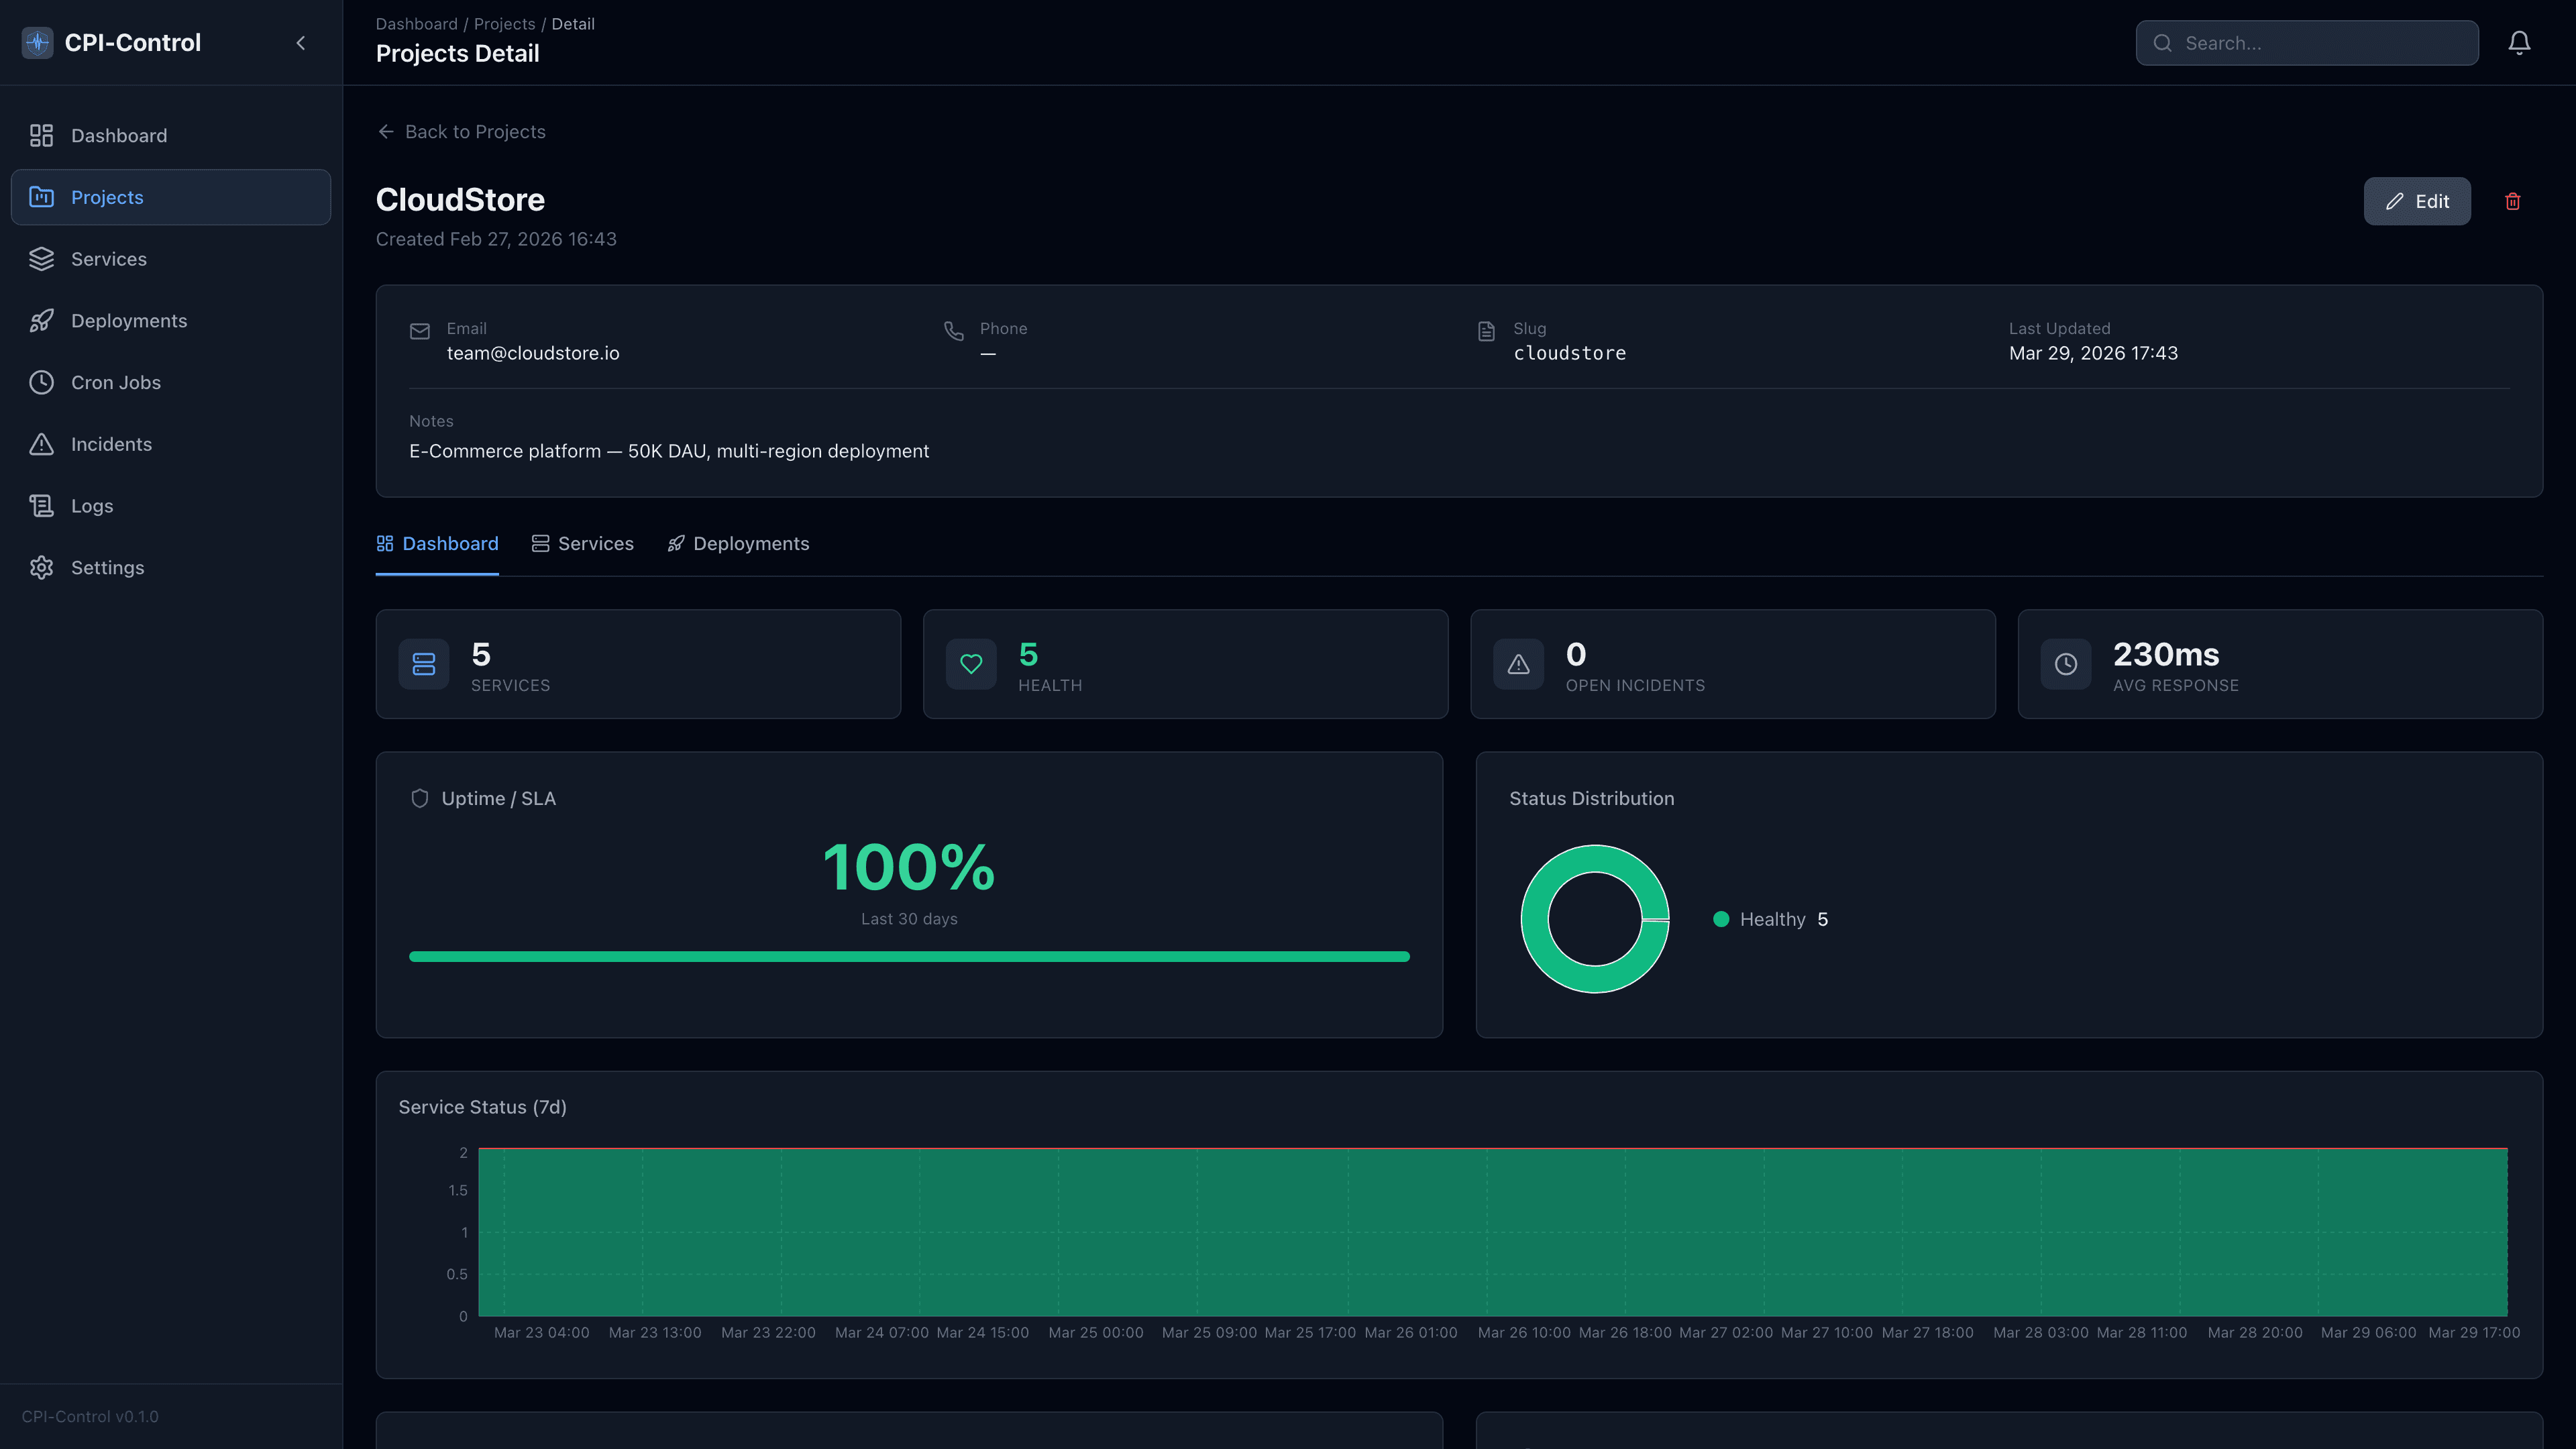Image resolution: width=2576 pixels, height=1449 pixels.
Task: Click the CPI-Control logo icon
Action: point(37,43)
